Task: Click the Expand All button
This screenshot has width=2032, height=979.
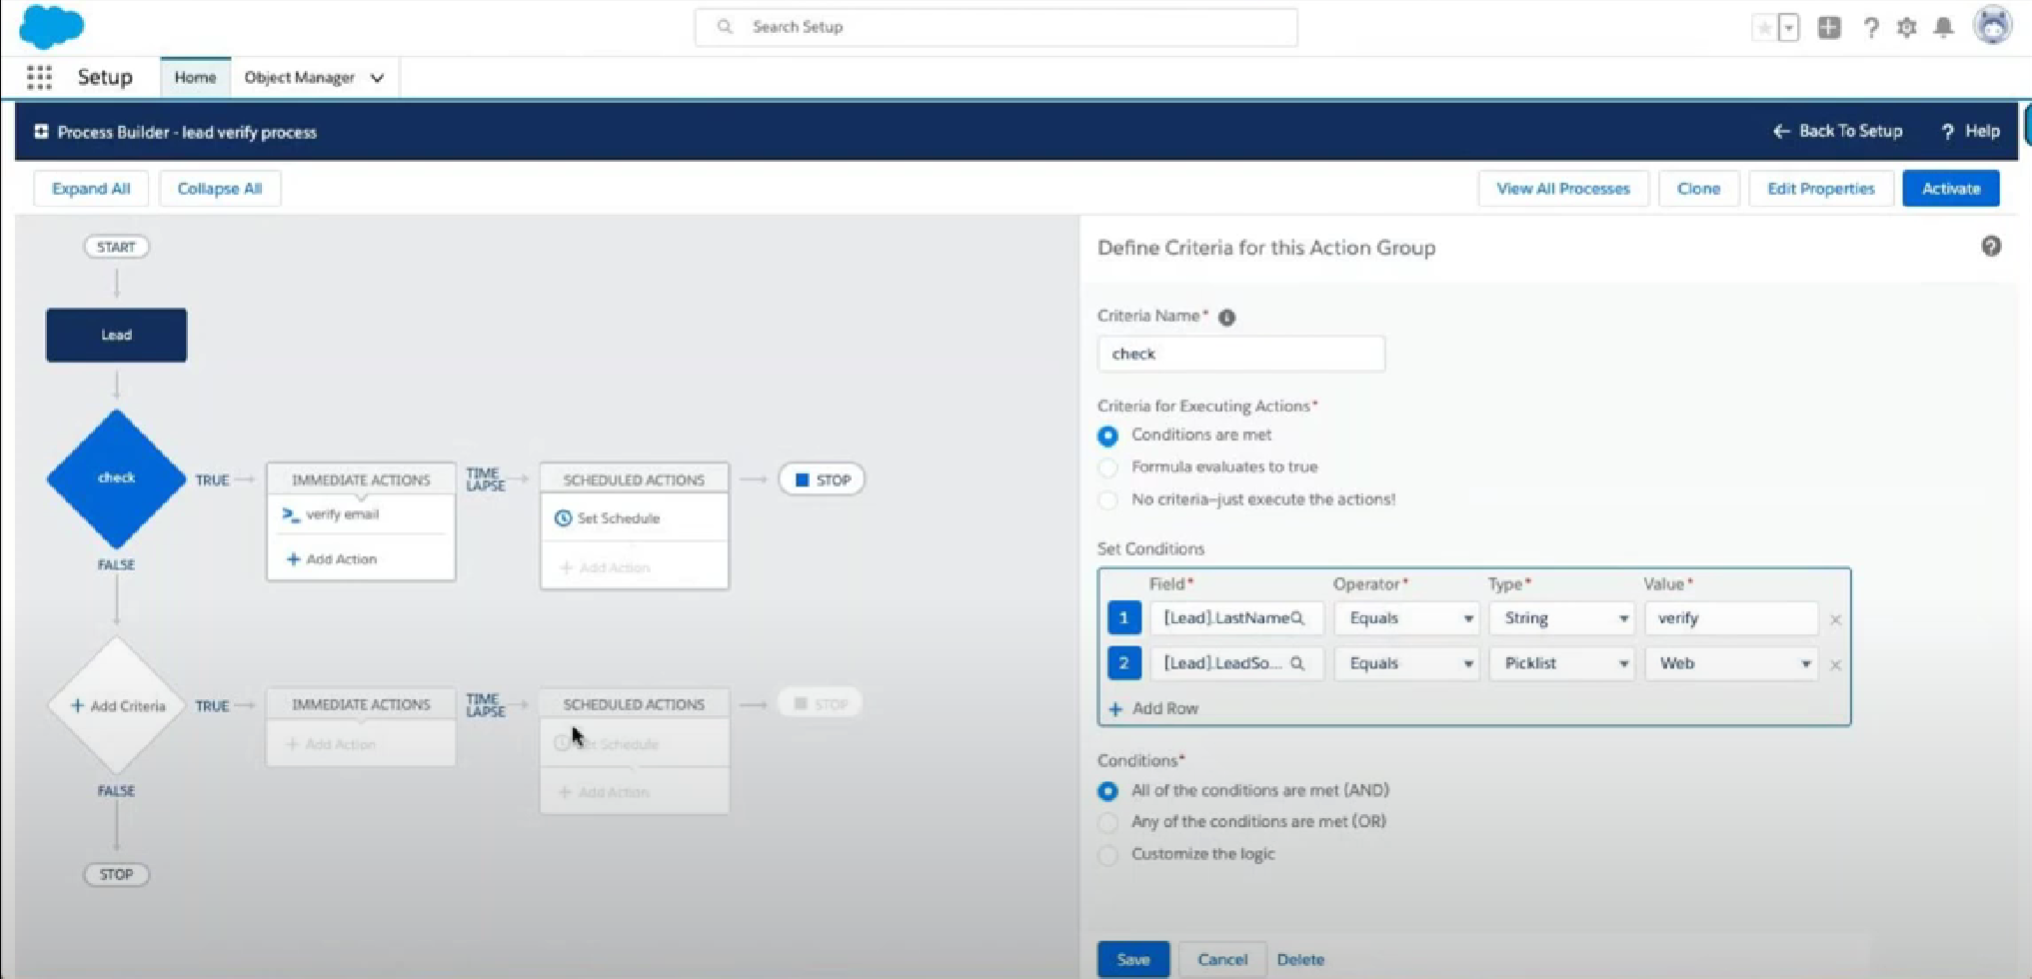Action: tap(91, 188)
